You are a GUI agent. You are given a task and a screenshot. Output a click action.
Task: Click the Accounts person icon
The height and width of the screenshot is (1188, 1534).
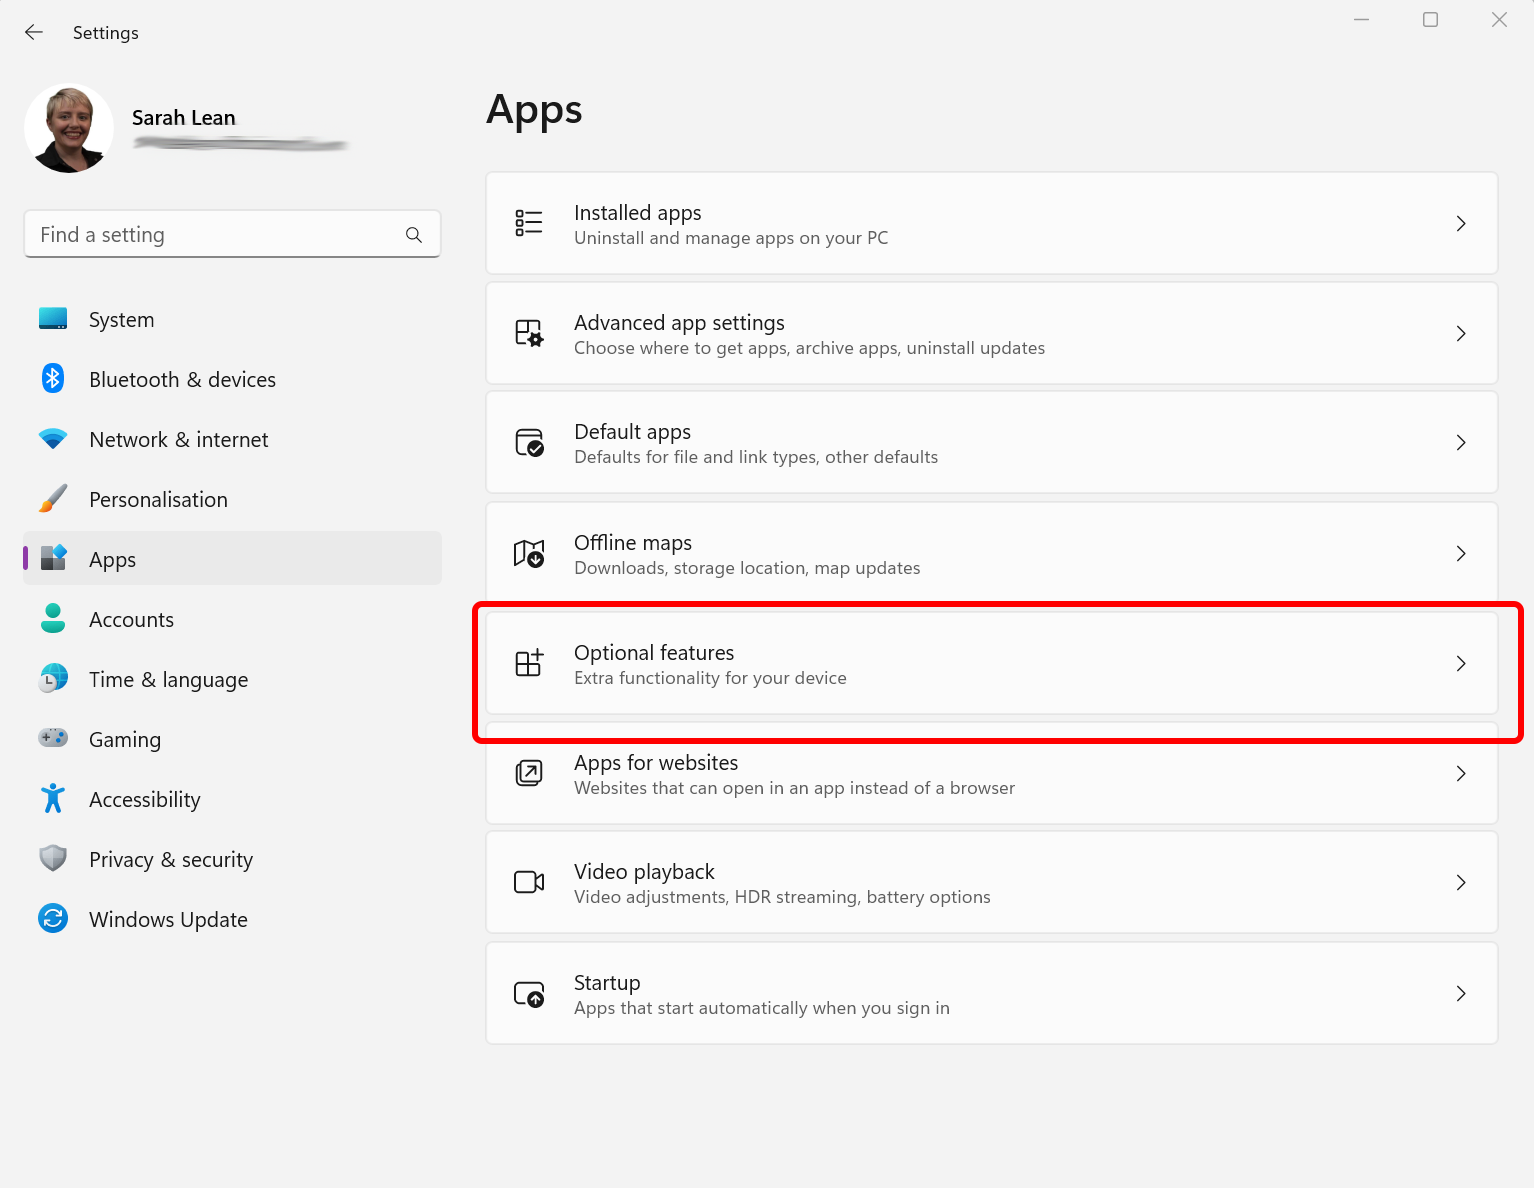point(52,619)
